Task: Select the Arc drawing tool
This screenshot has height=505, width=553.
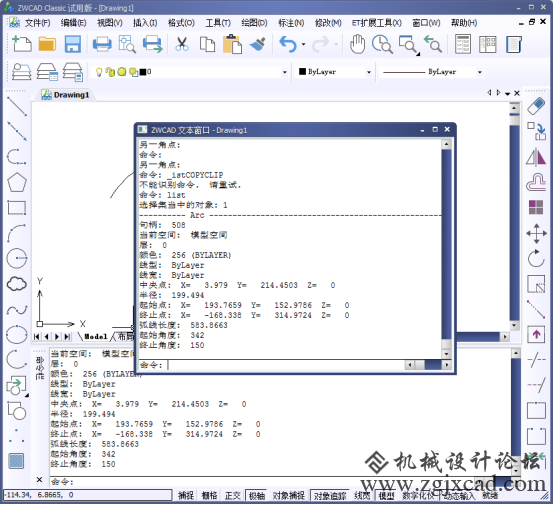Action: (x=17, y=233)
